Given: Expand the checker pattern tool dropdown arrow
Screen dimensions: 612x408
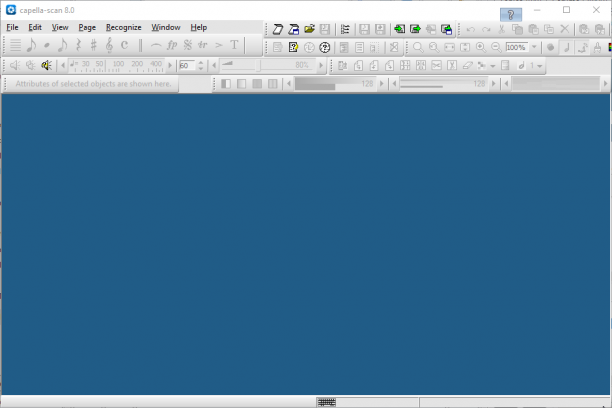Looking at the screenshot, I should pos(493,66).
